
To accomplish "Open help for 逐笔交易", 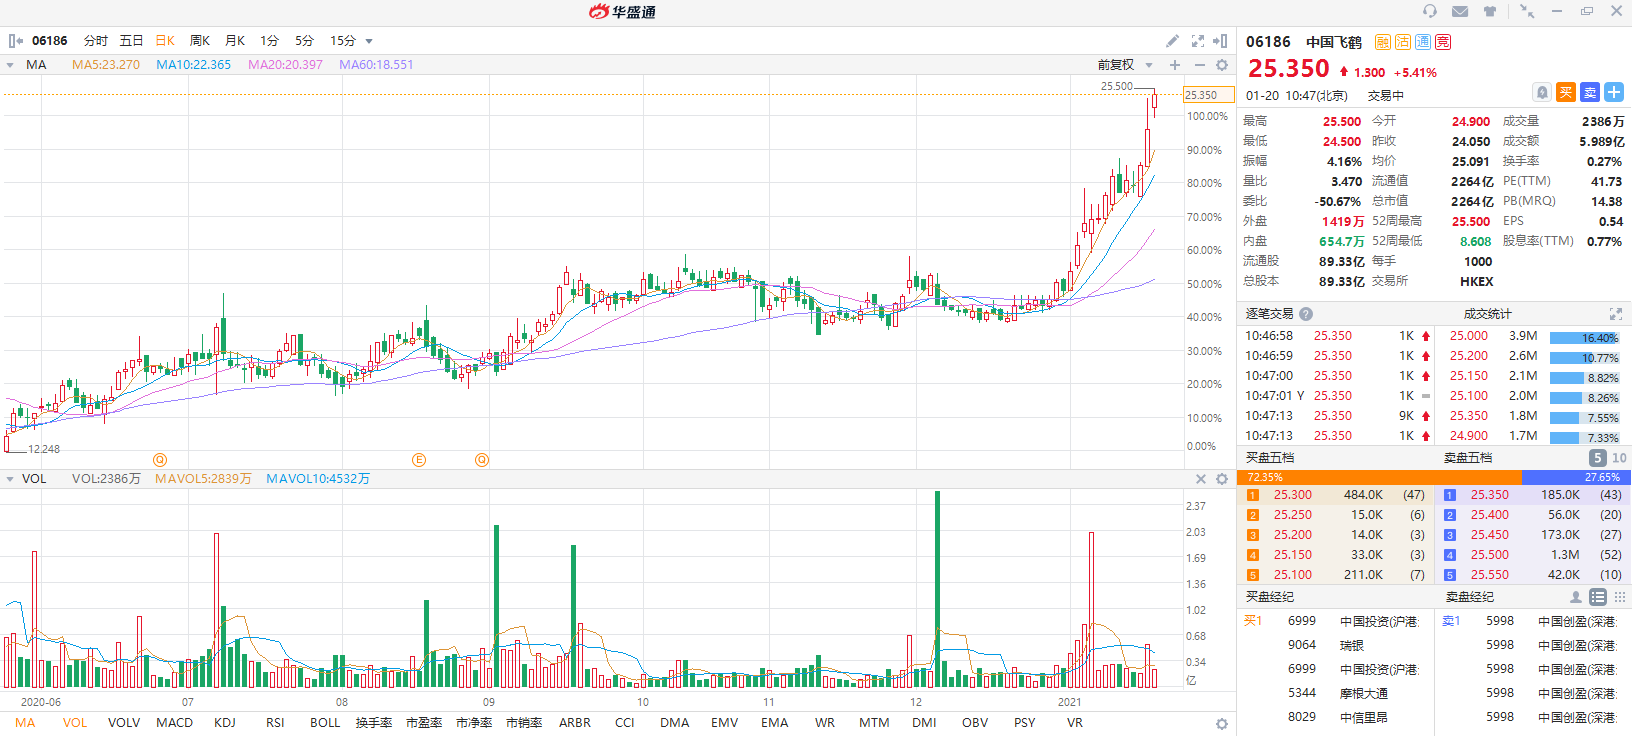I will click(1306, 314).
